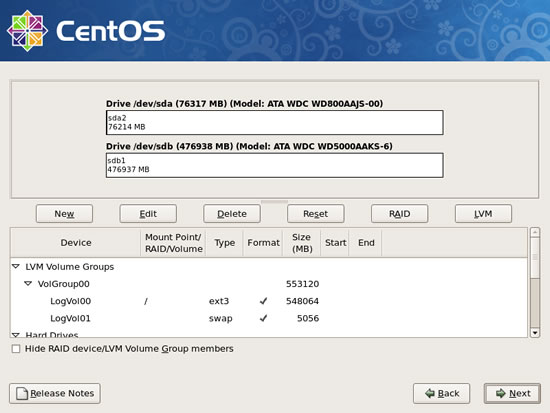The width and height of the screenshot is (550, 413).
Task: Click the green Back arrow icon
Action: [x=430, y=393]
